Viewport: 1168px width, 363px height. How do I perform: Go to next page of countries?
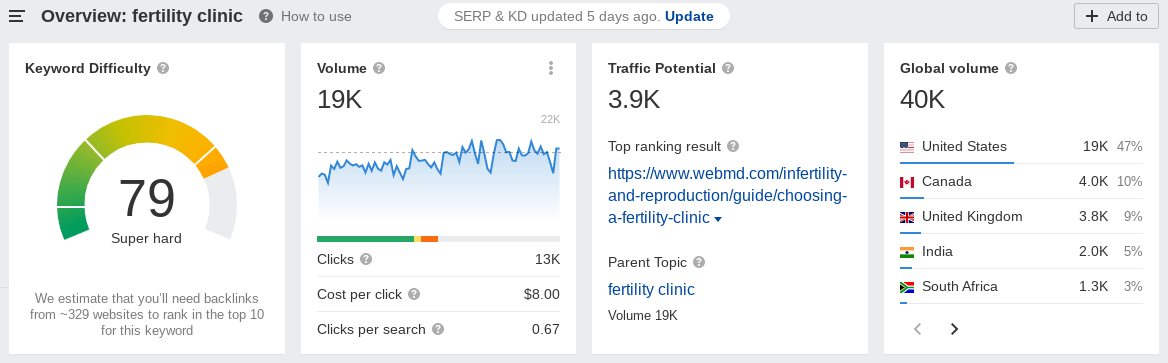pyautogui.click(x=954, y=329)
